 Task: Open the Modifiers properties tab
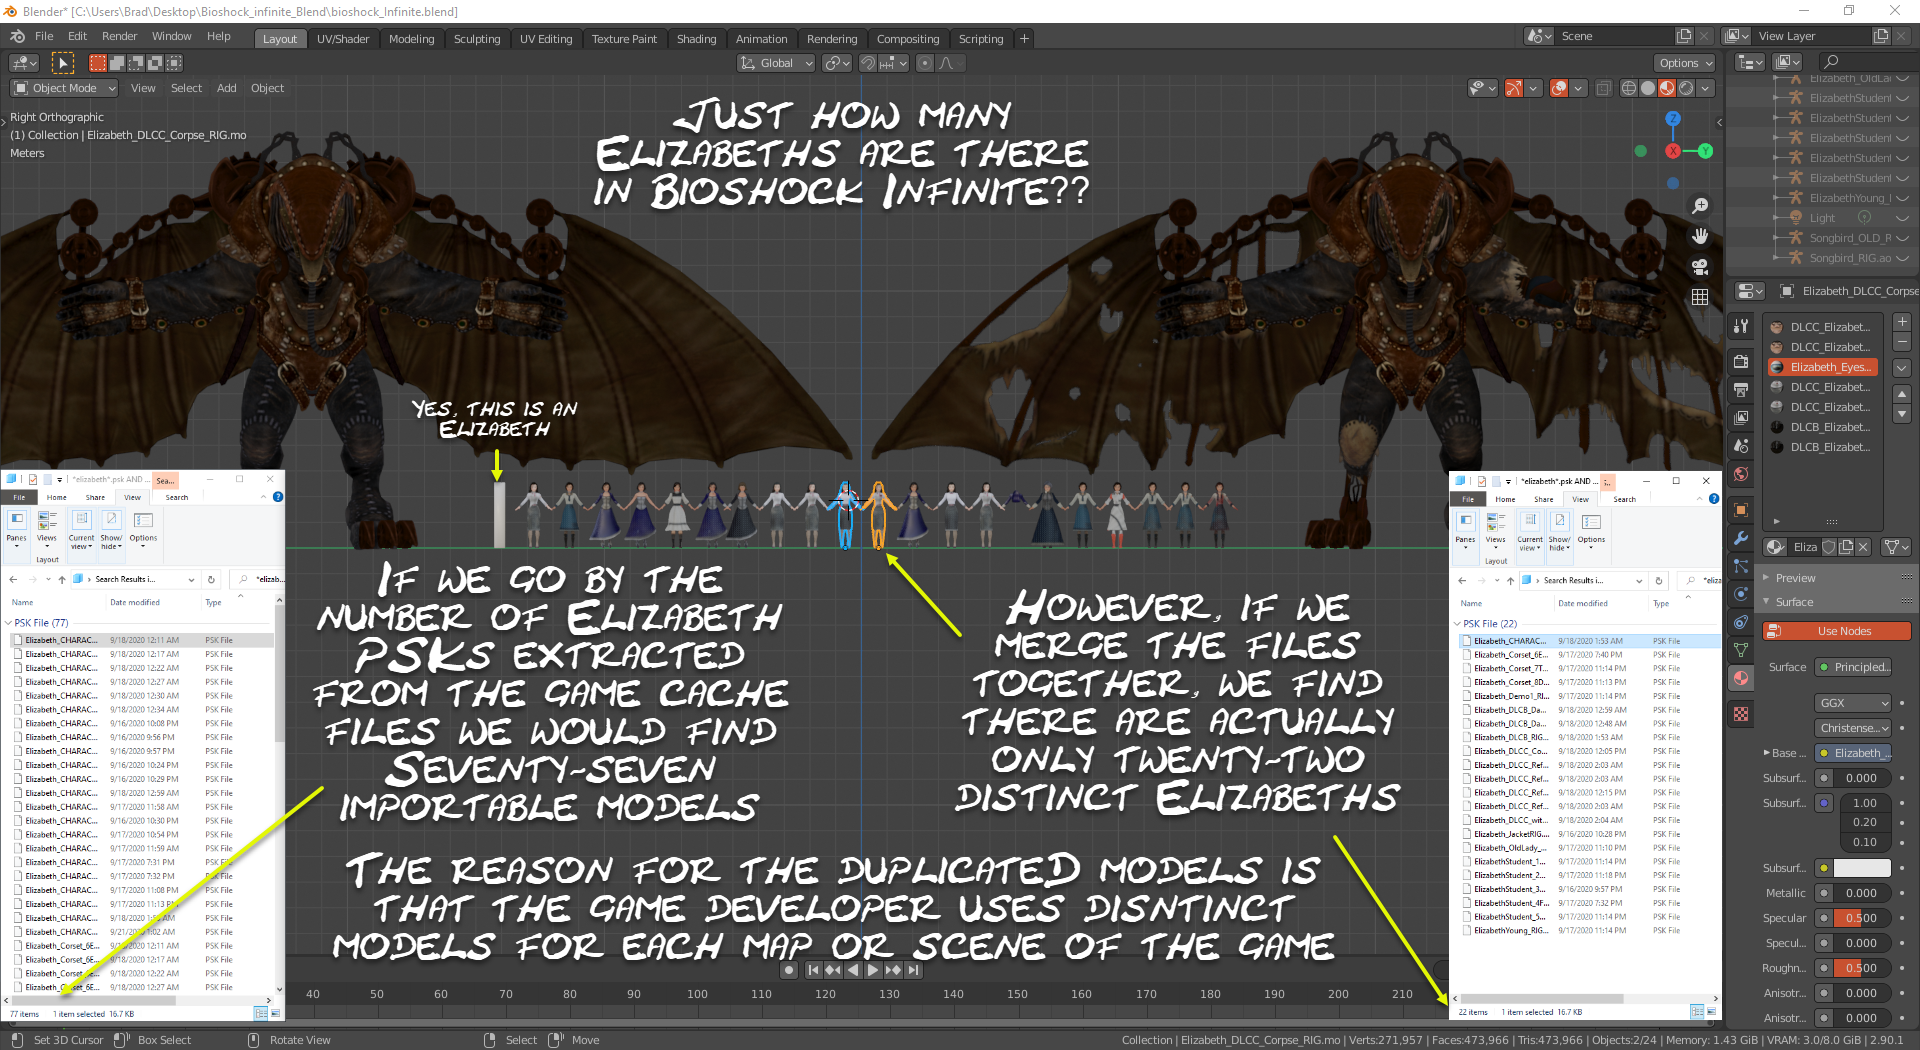1741,538
